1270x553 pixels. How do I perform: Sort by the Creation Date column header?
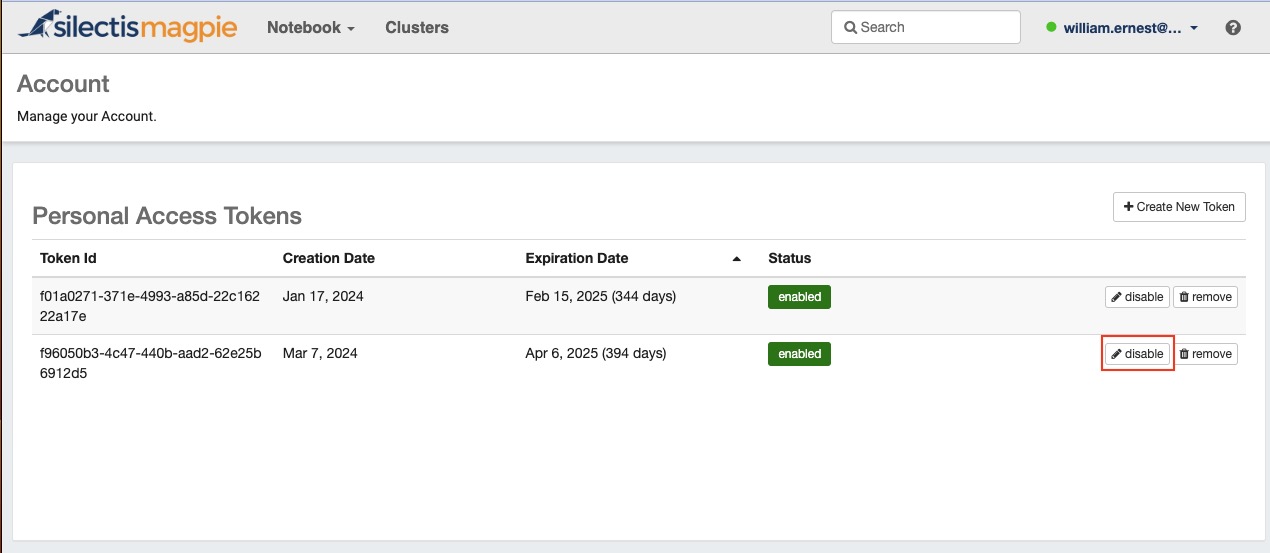(329, 258)
